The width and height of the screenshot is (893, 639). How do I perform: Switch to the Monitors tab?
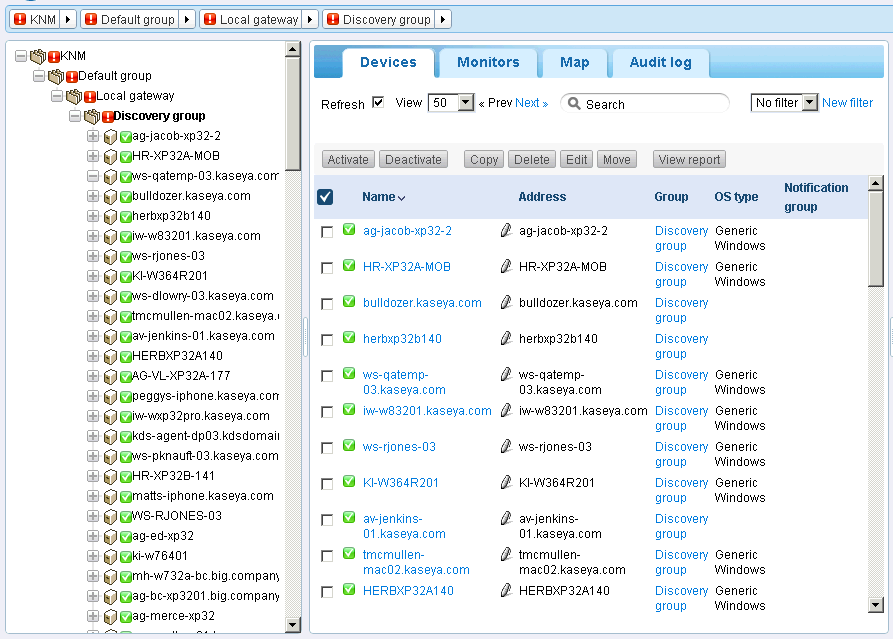pos(488,62)
